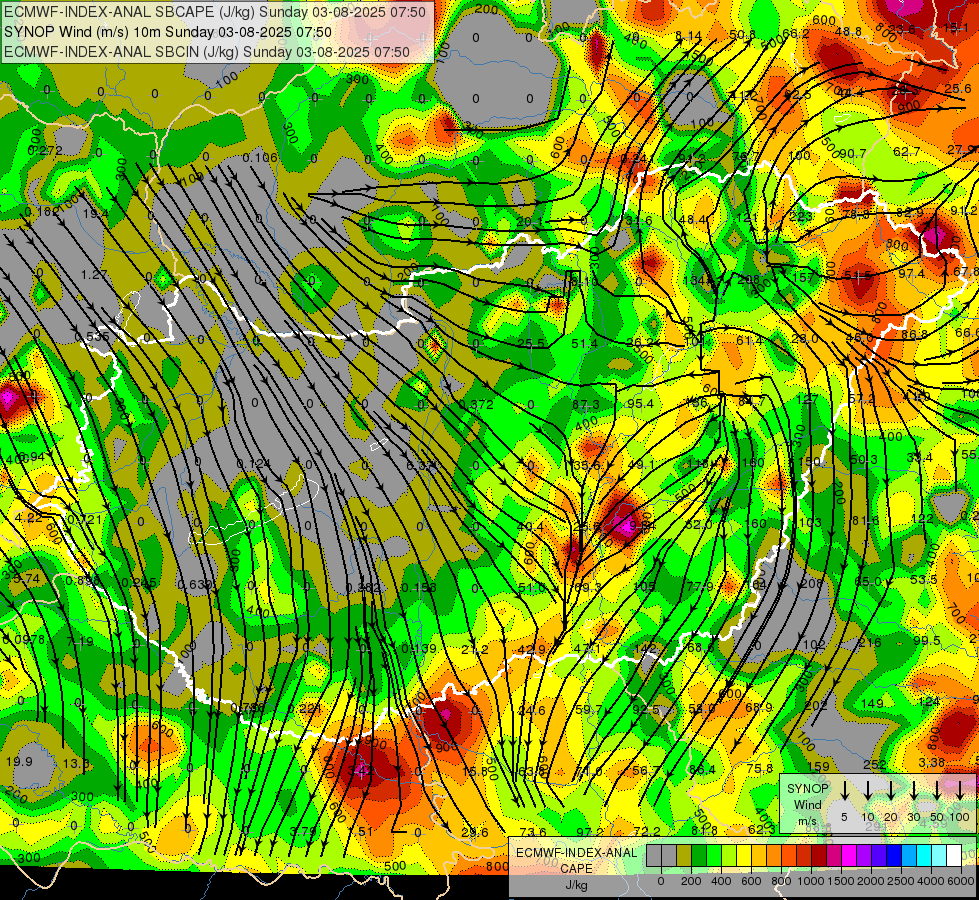This screenshot has height=900, width=979.
Task: Click the 4000 tick label on the color scale
Action: (930, 881)
